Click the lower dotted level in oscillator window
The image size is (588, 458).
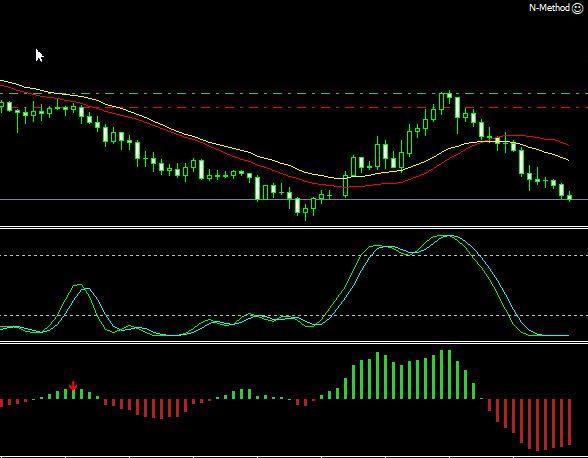[294, 315]
